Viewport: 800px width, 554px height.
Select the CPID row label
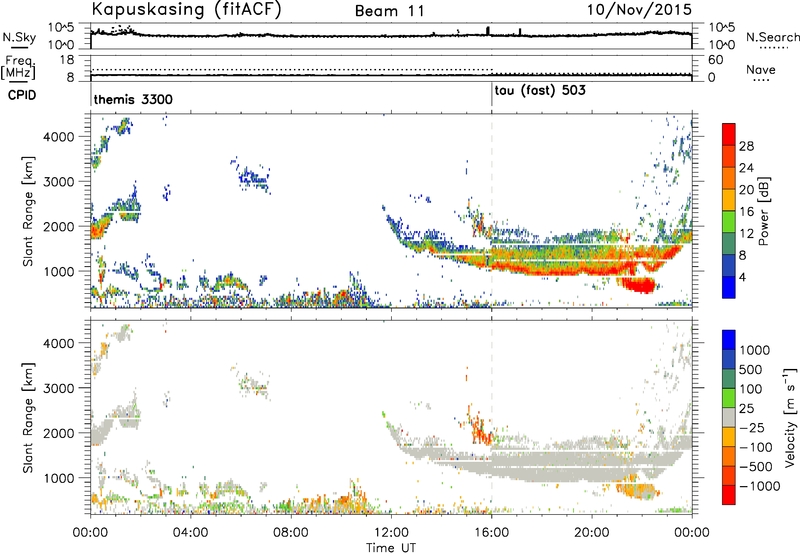point(21,95)
